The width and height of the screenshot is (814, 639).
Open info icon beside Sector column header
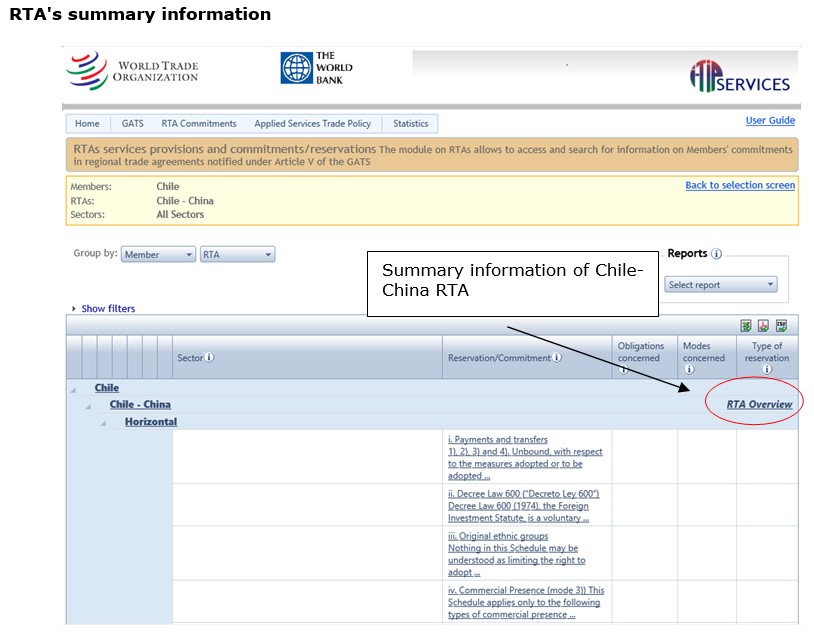pos(209,357)
